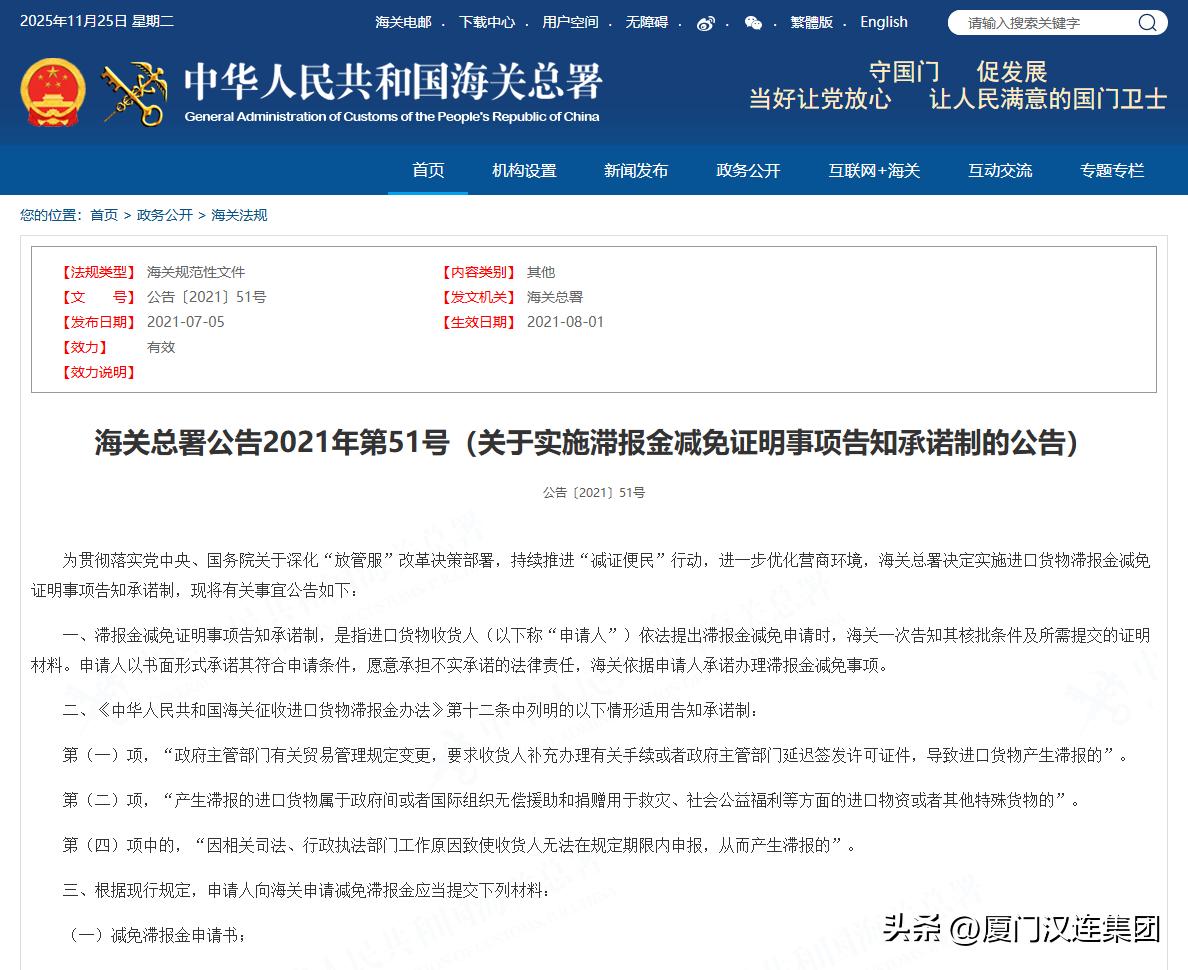Viewport: 1188px width, 970px height.
Task: Click 首页 in the breadcrumb
Action: [104, 215]
